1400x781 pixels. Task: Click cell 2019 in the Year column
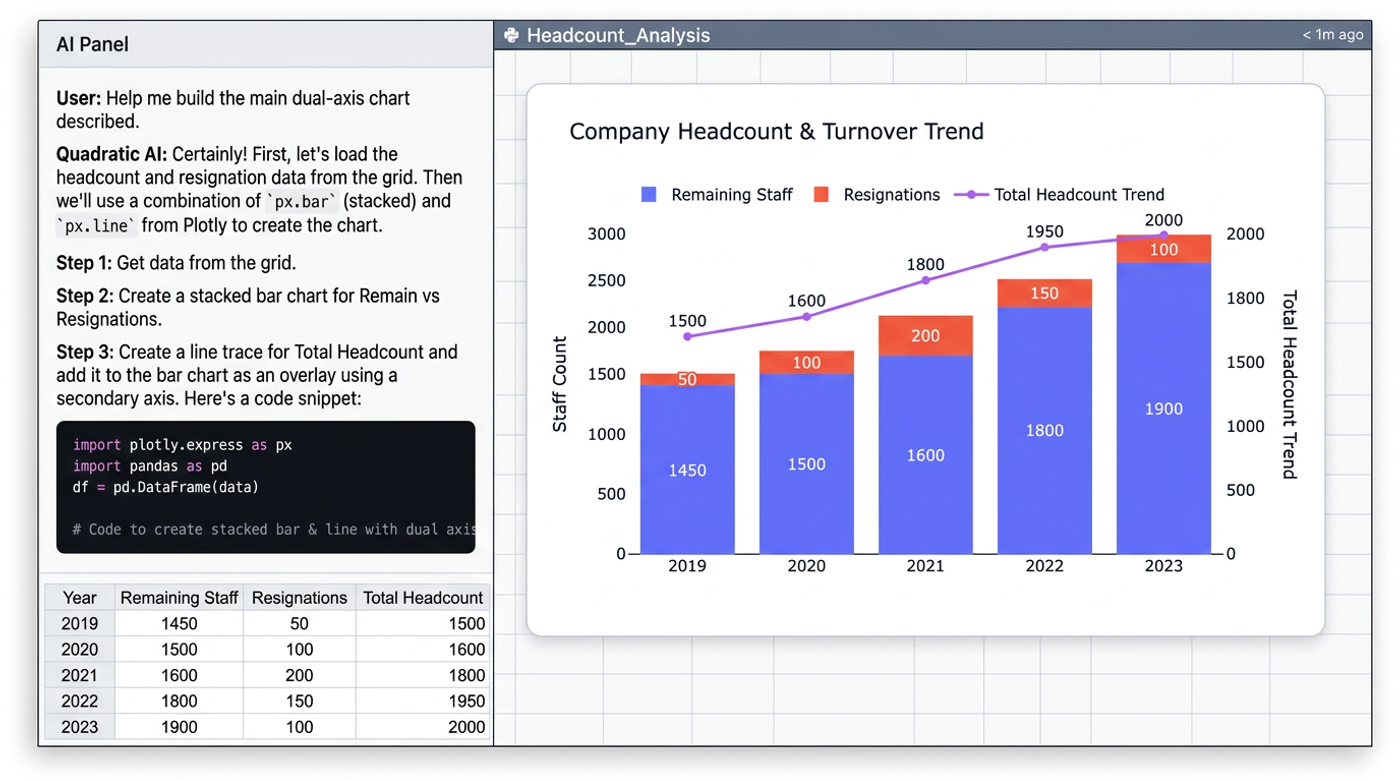point(79,624)
